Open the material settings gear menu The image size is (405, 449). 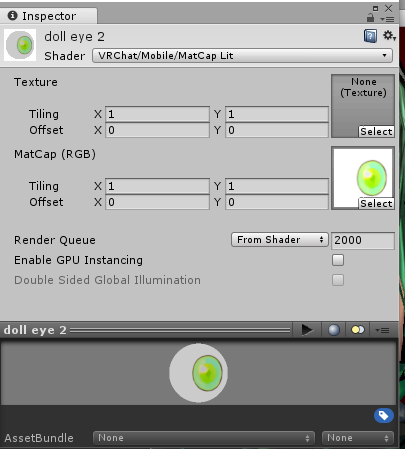coord(389,36)
